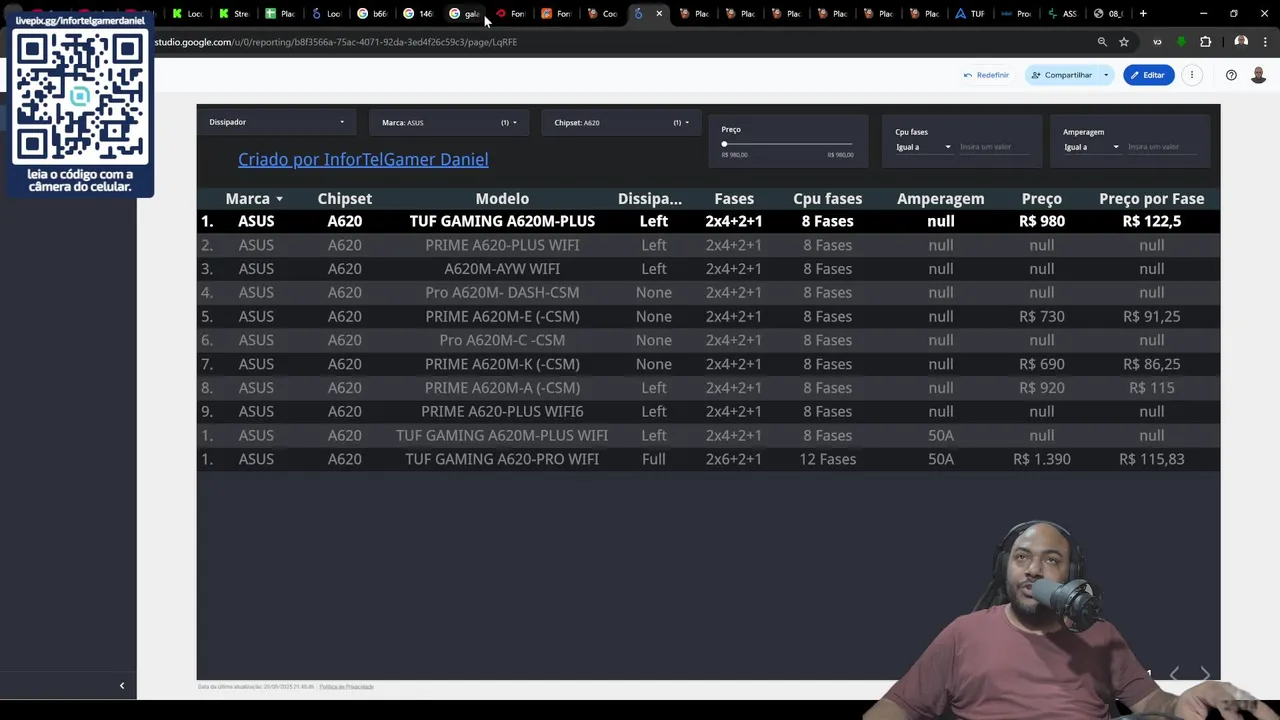Image resolution: width=1280 pixels, height=720 pixels.
Task: Click the Full dissipador cell
Action: coord(654,459)
